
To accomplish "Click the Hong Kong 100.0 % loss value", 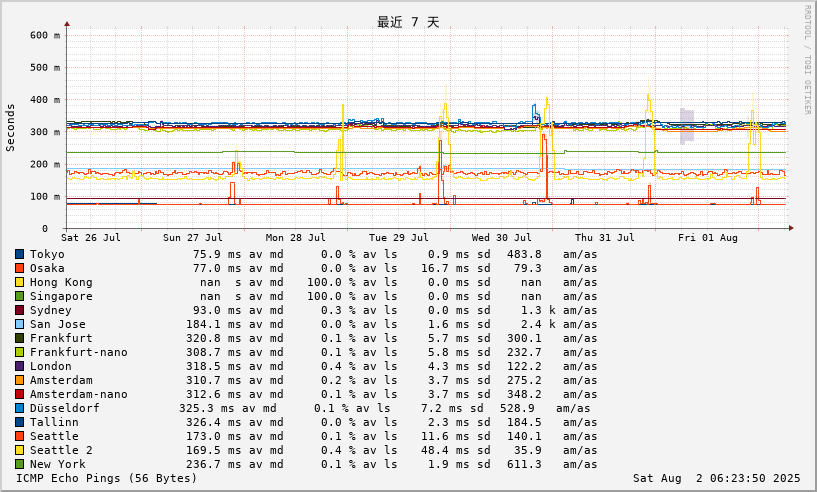I will (x=331, y=282).
